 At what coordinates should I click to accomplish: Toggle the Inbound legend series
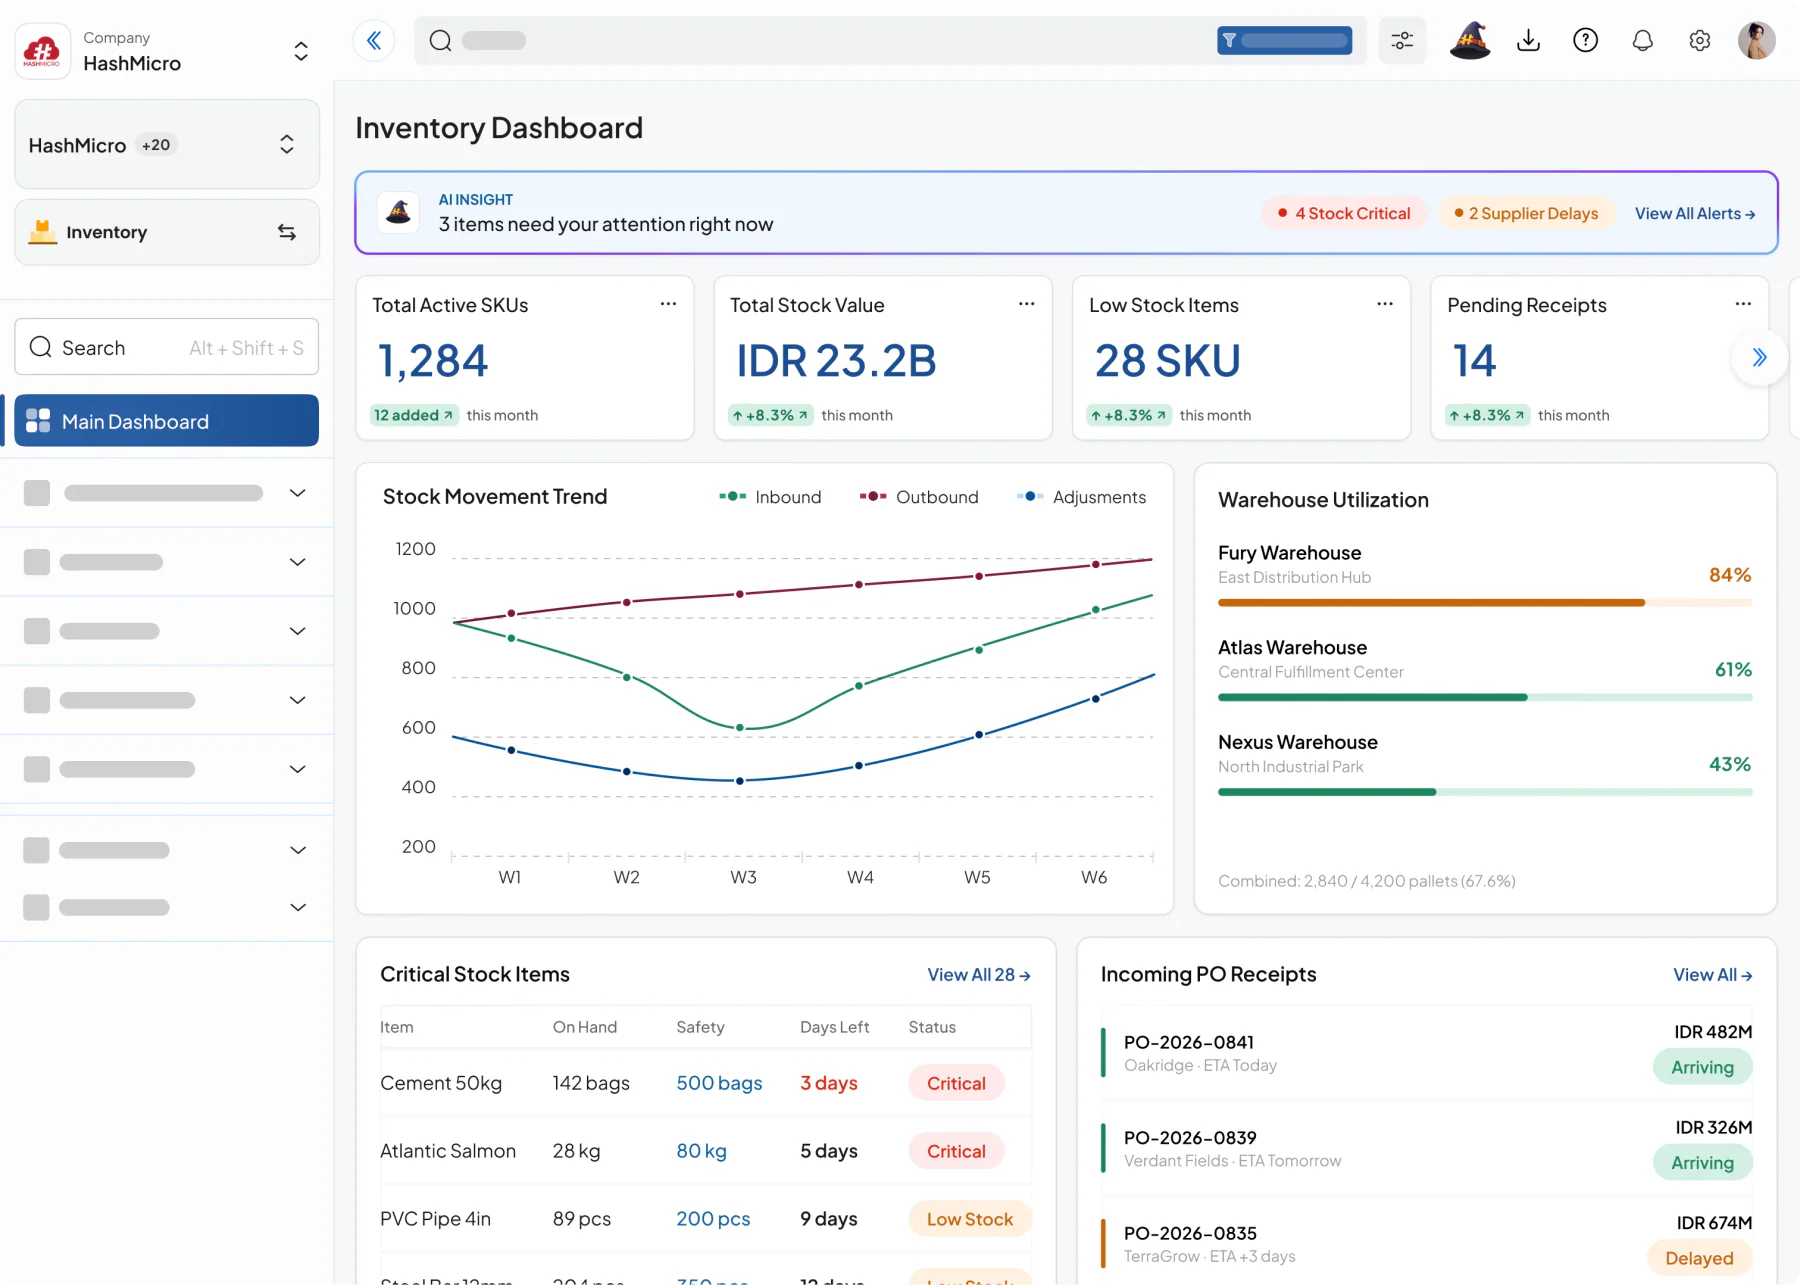tap(770, 497)
